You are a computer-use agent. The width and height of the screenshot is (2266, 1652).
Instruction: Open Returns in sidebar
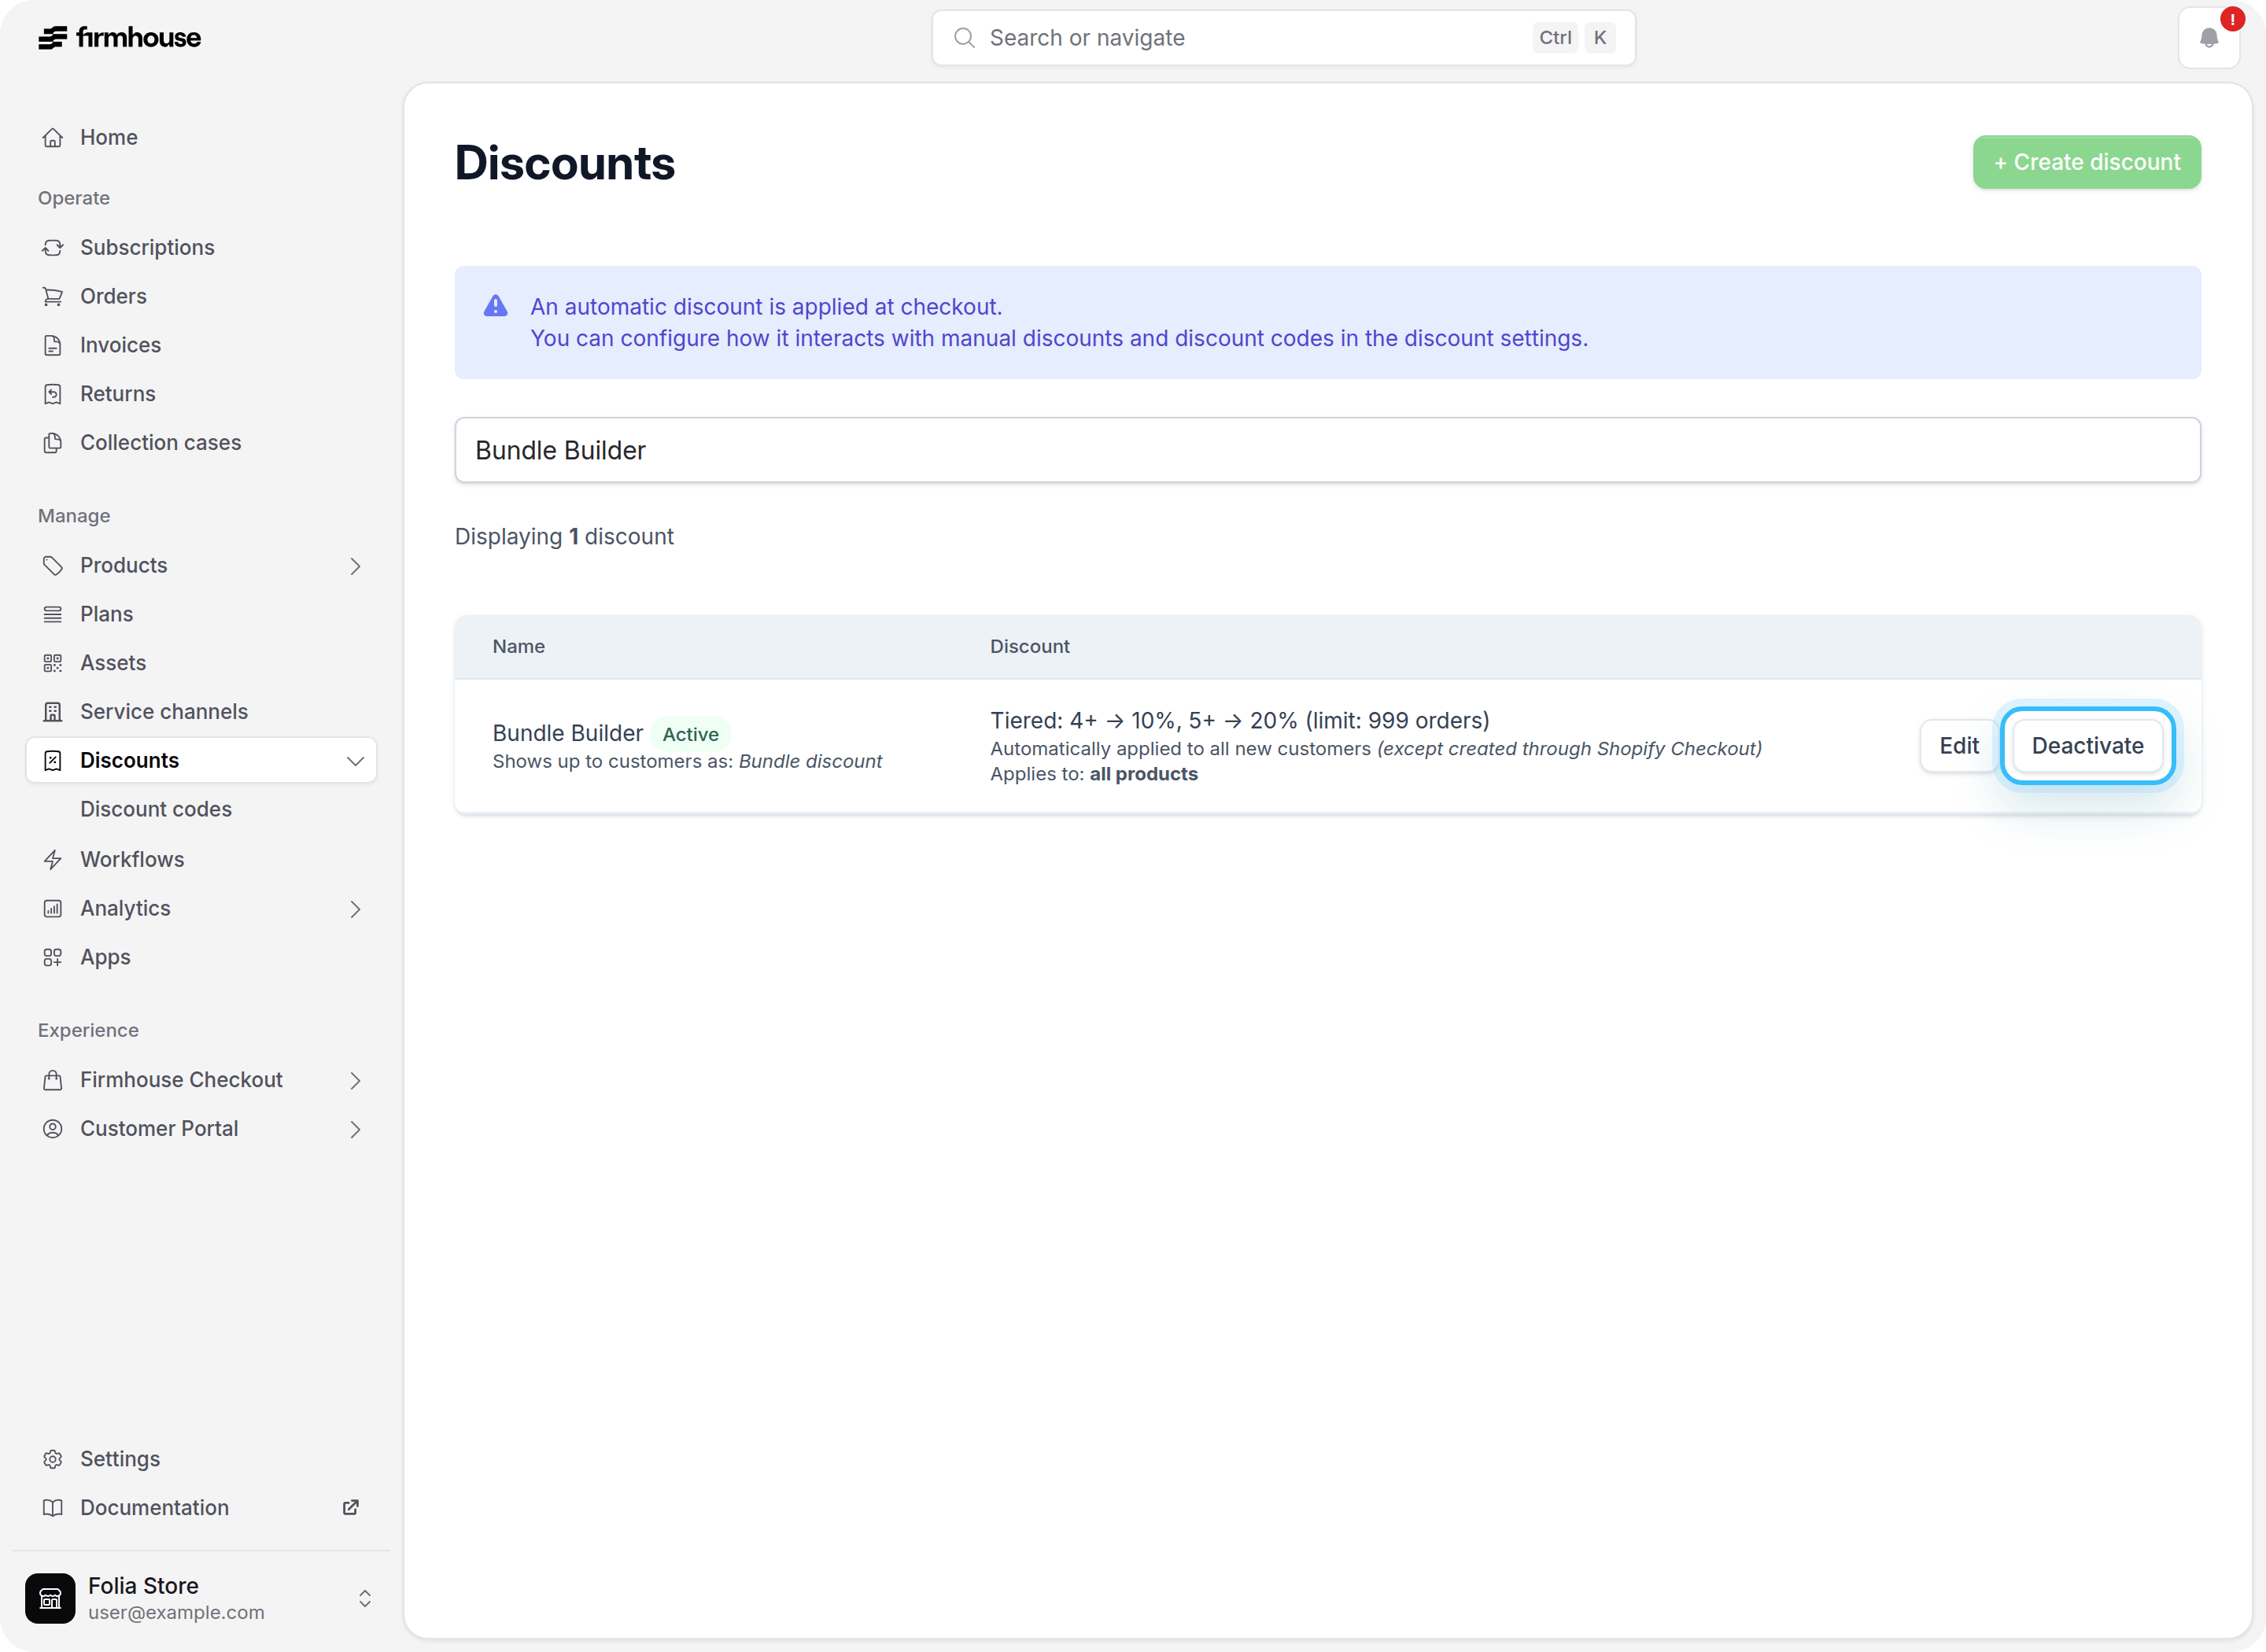tap(201, 394)
